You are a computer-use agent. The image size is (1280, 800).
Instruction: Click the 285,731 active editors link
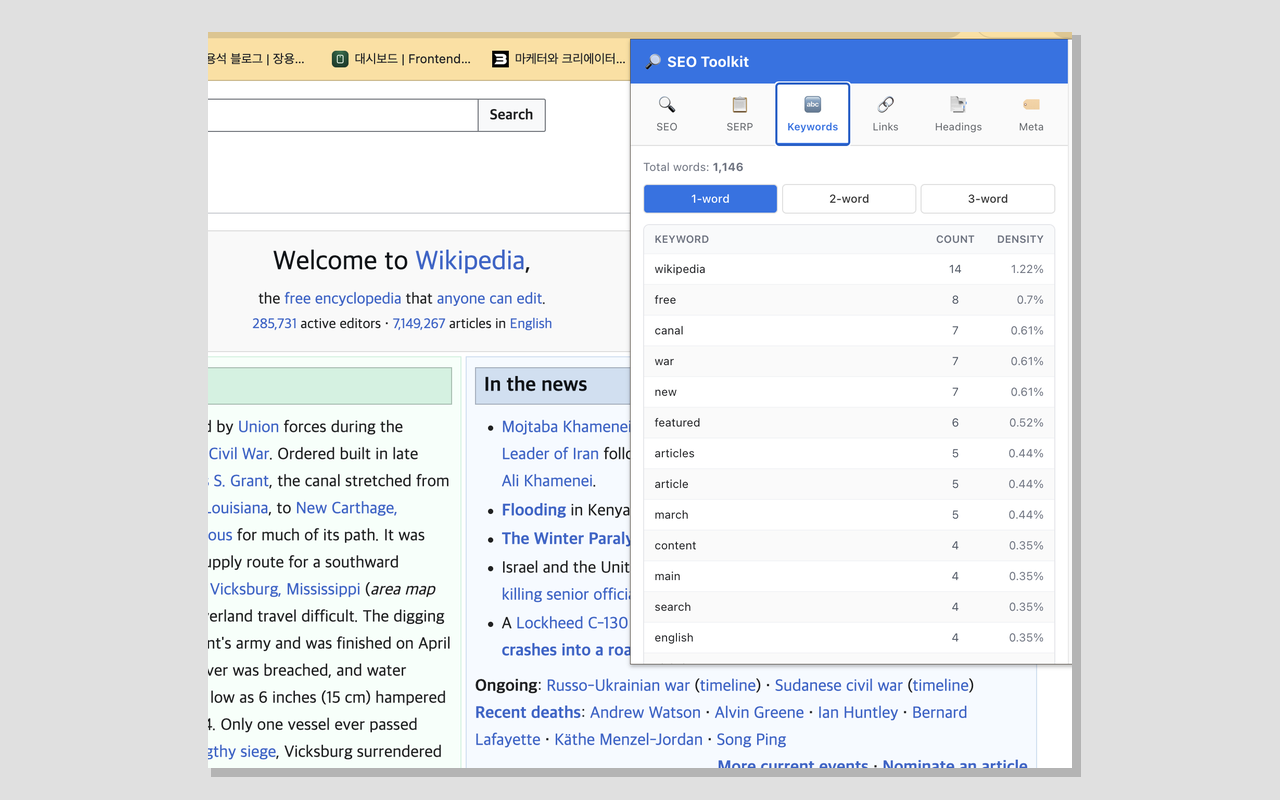(274, 323)
